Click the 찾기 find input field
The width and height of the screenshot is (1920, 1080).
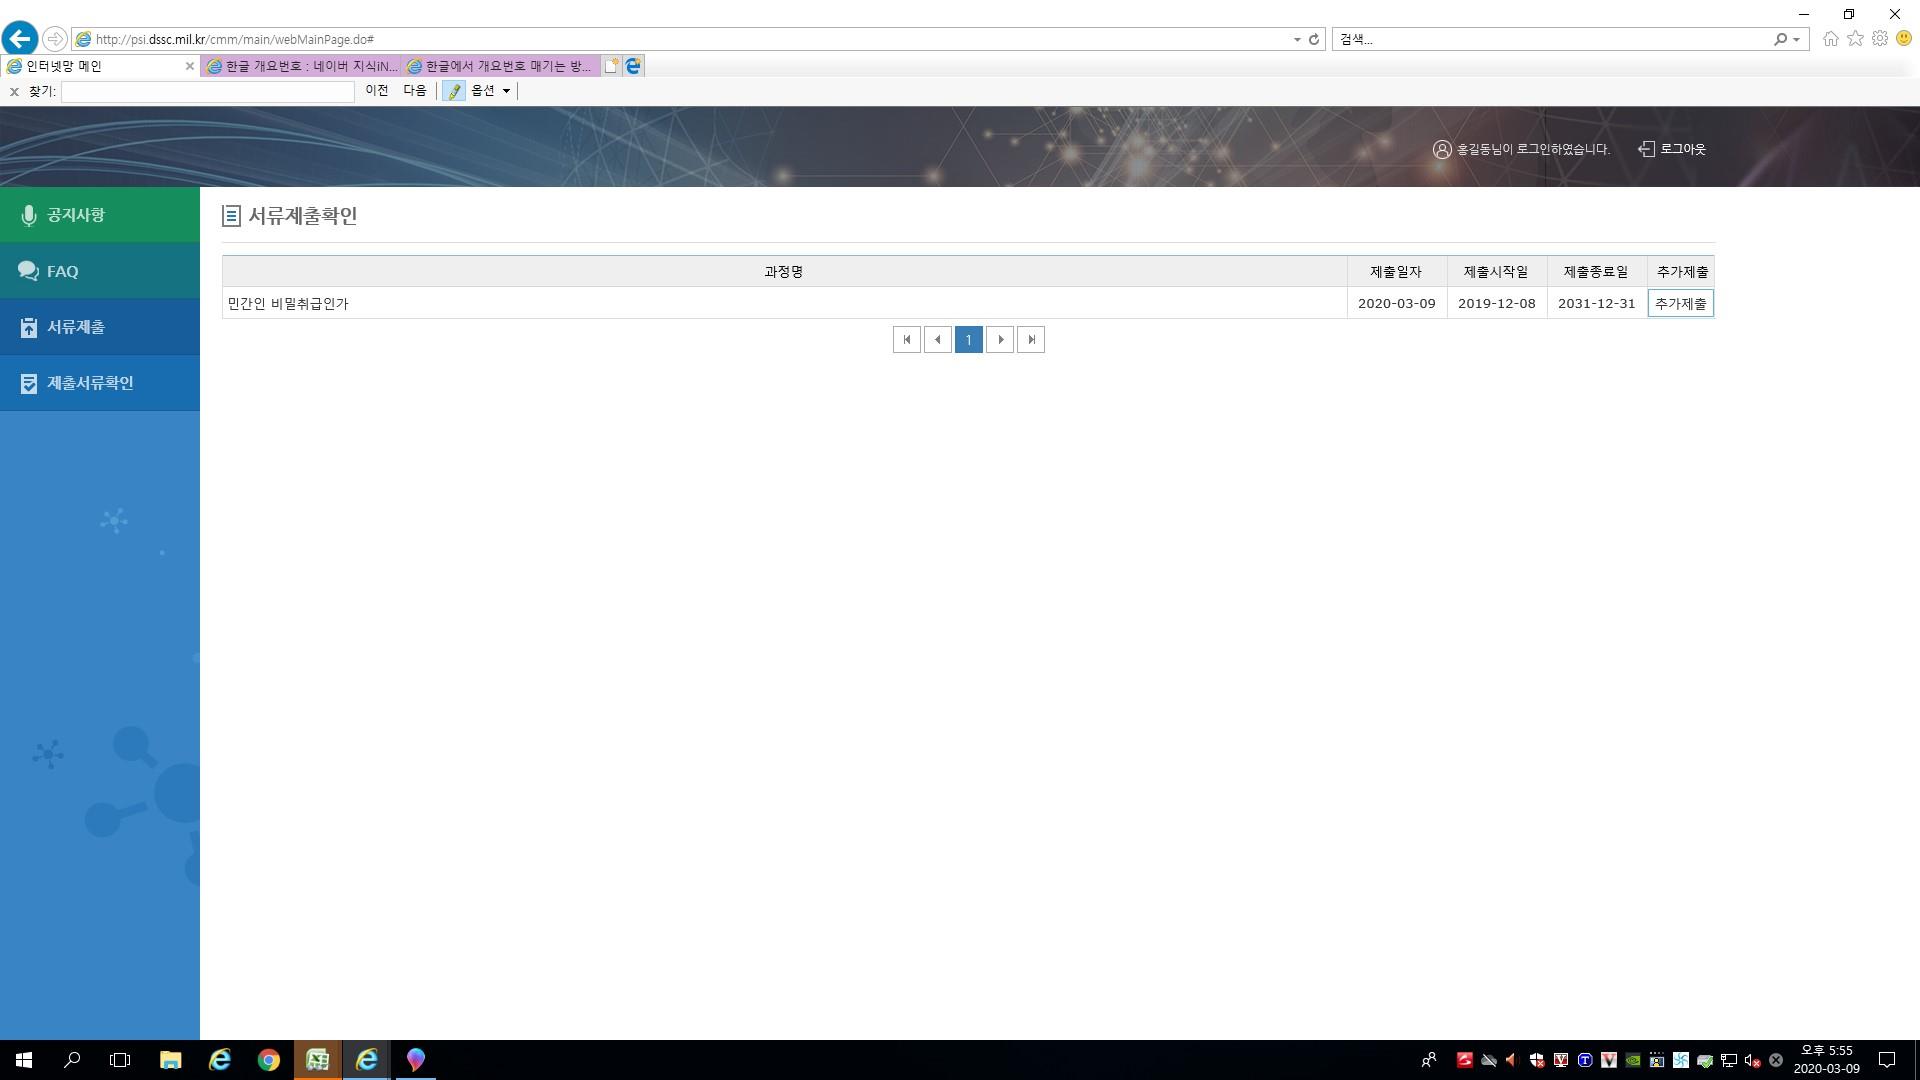tap(208, 91)
